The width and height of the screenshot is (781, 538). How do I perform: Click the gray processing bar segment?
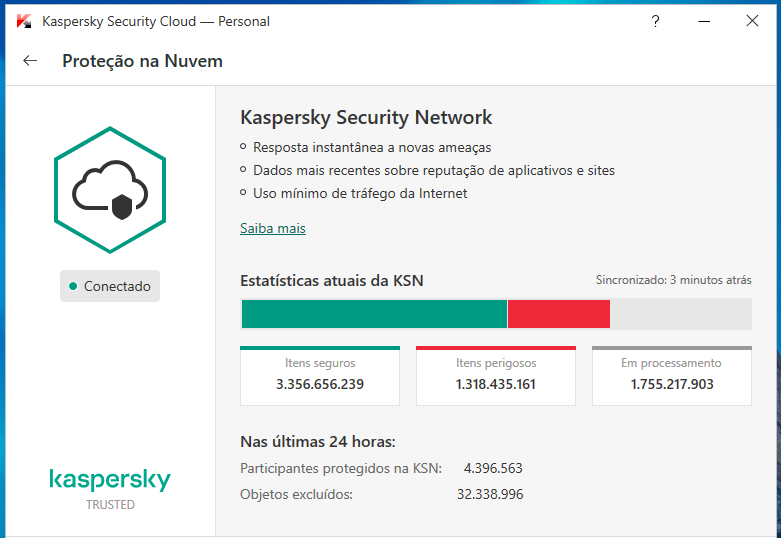click(680, 314)
